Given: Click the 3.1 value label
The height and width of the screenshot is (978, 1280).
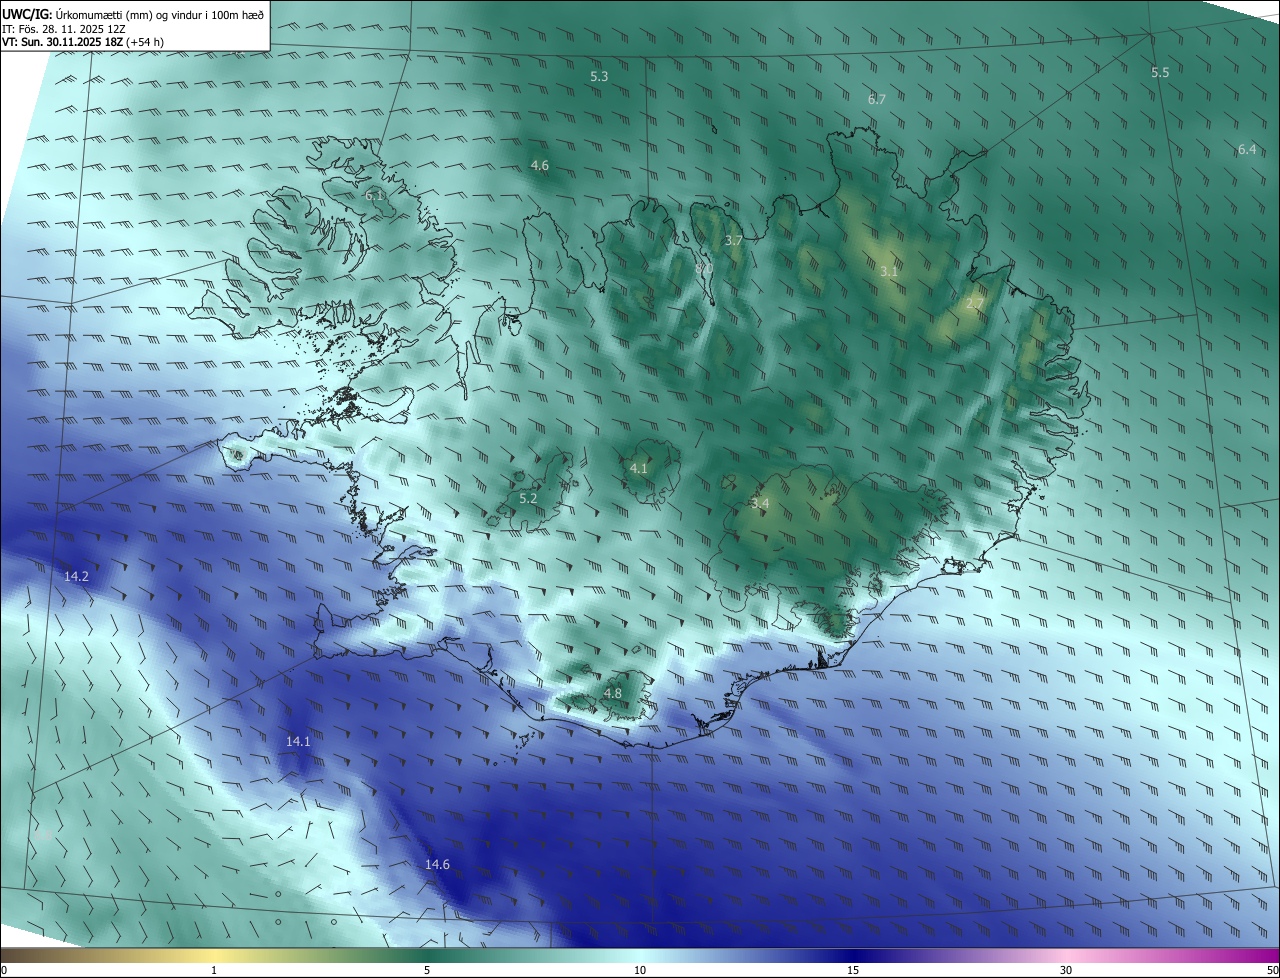Looking at the screenshot, I should 889,272.
